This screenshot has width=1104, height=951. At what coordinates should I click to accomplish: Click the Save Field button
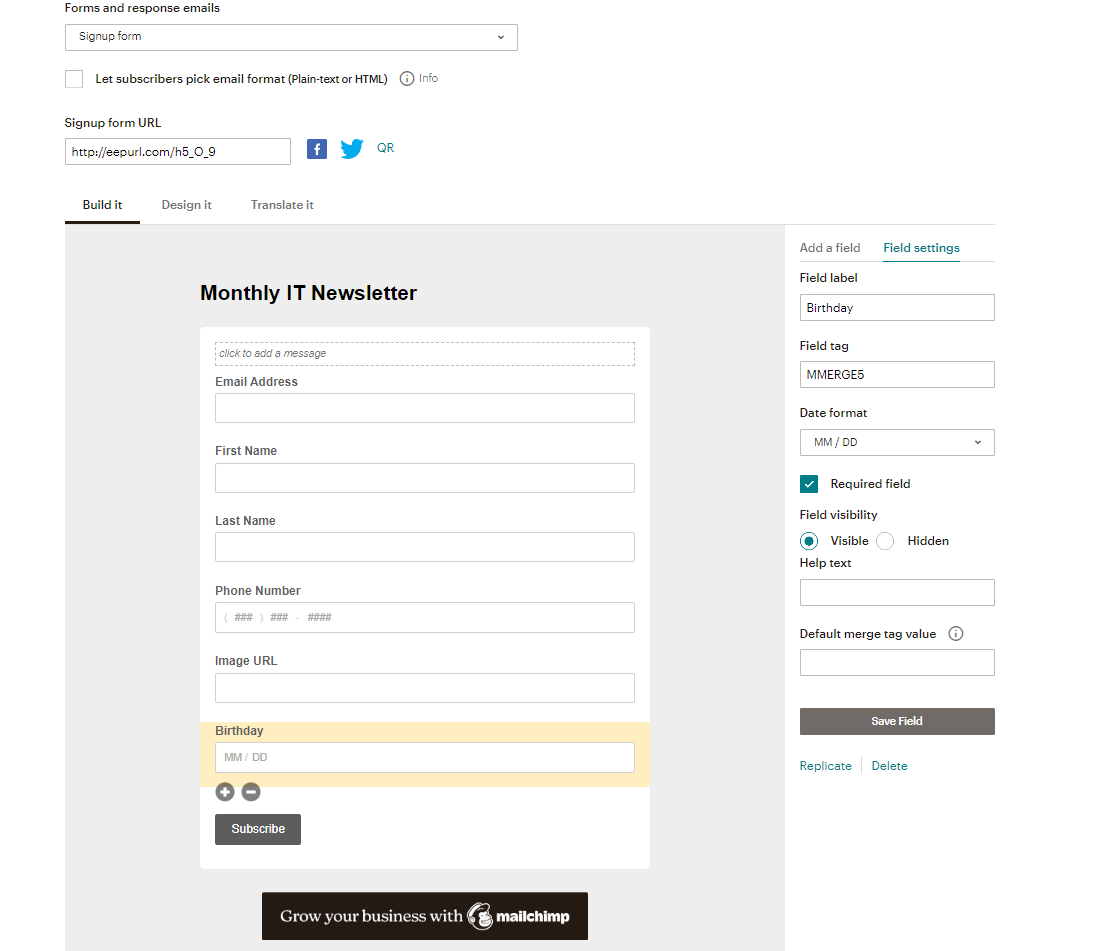coord(897,722)
